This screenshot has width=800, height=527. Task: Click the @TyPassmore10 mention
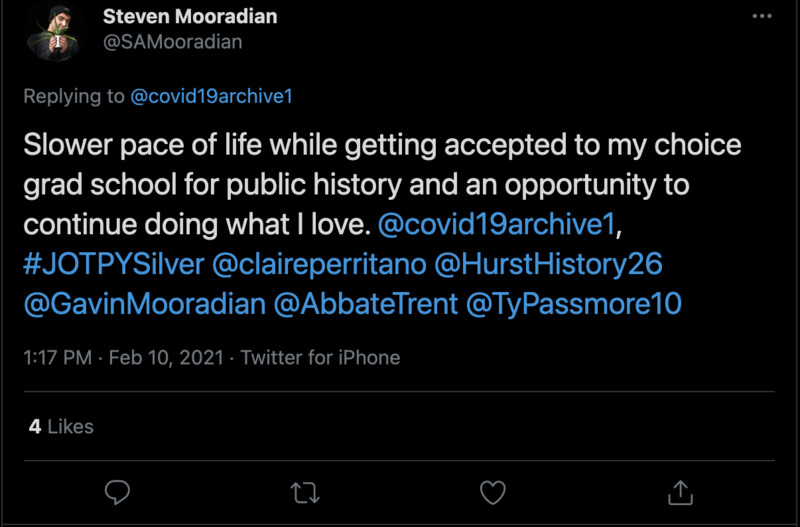pos(574,303)
